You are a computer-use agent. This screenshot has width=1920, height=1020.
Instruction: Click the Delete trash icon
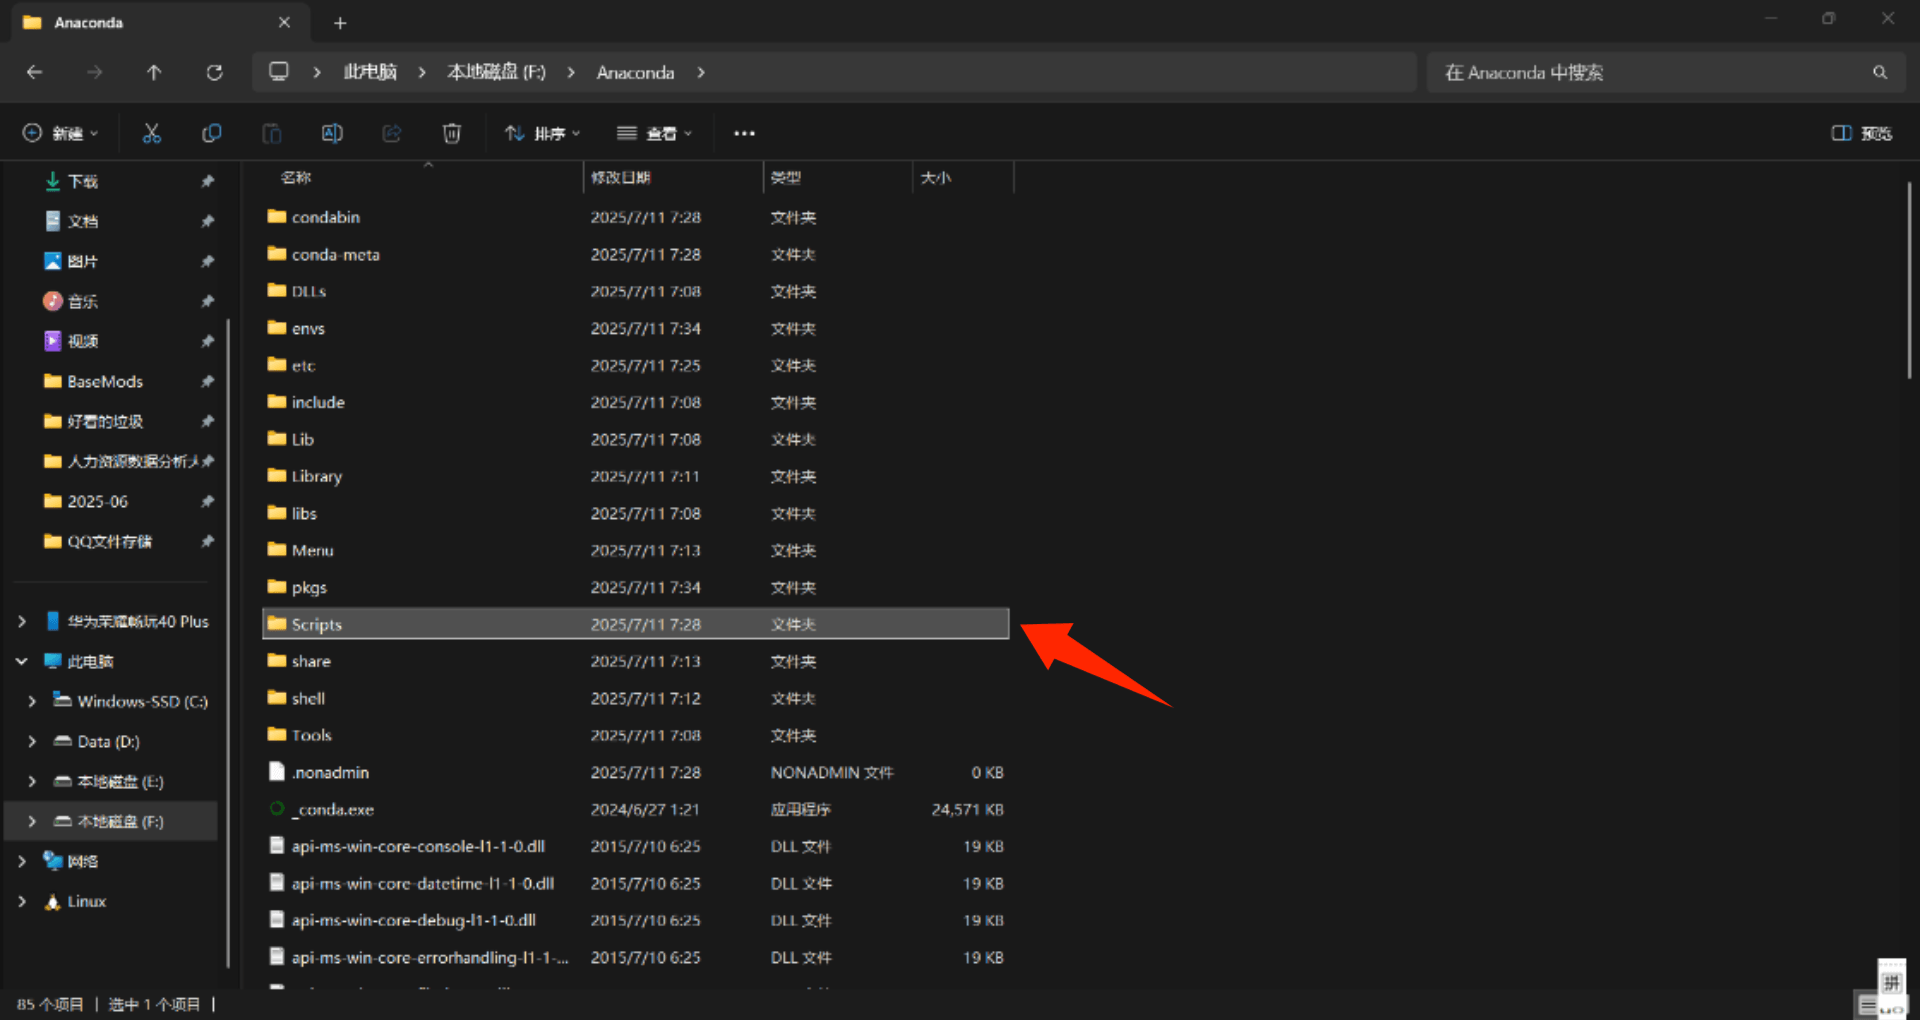pyautogui.click(x=452, y=133)
